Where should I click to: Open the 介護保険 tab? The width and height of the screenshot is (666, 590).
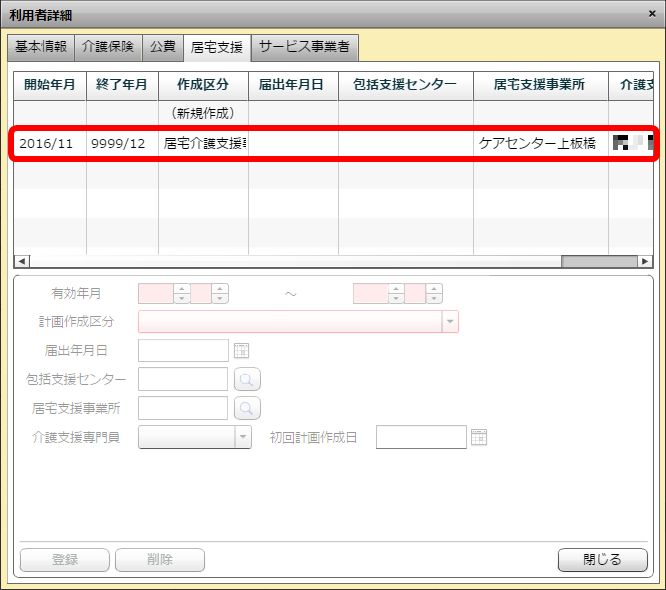(108, 47)
